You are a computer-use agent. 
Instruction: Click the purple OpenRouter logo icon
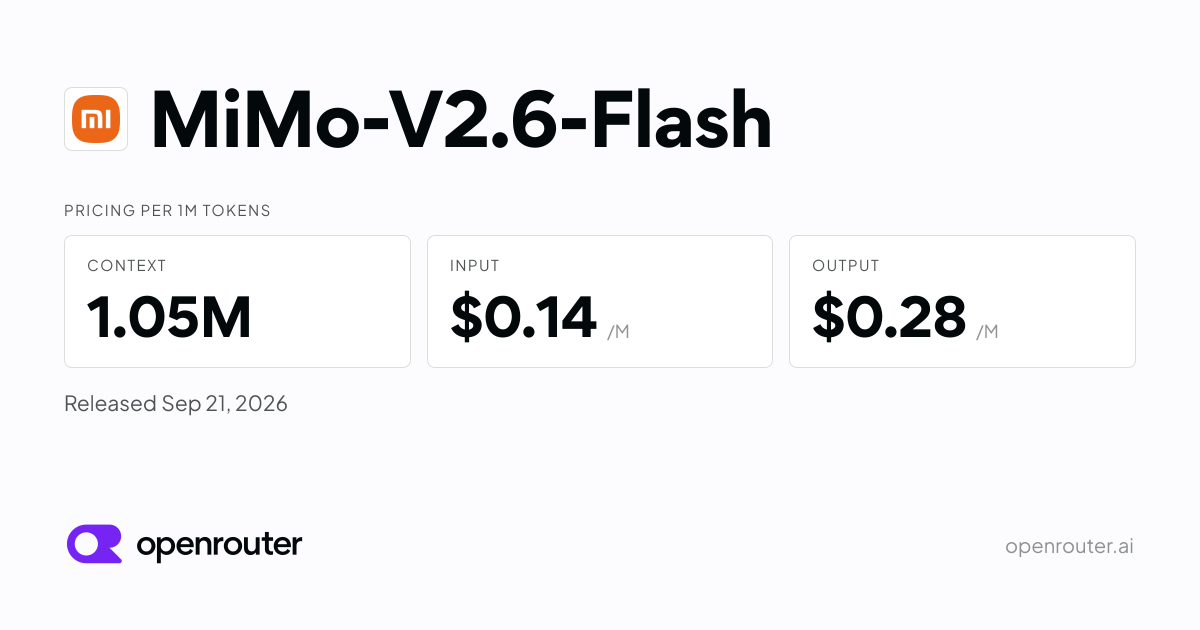[94, 544]
